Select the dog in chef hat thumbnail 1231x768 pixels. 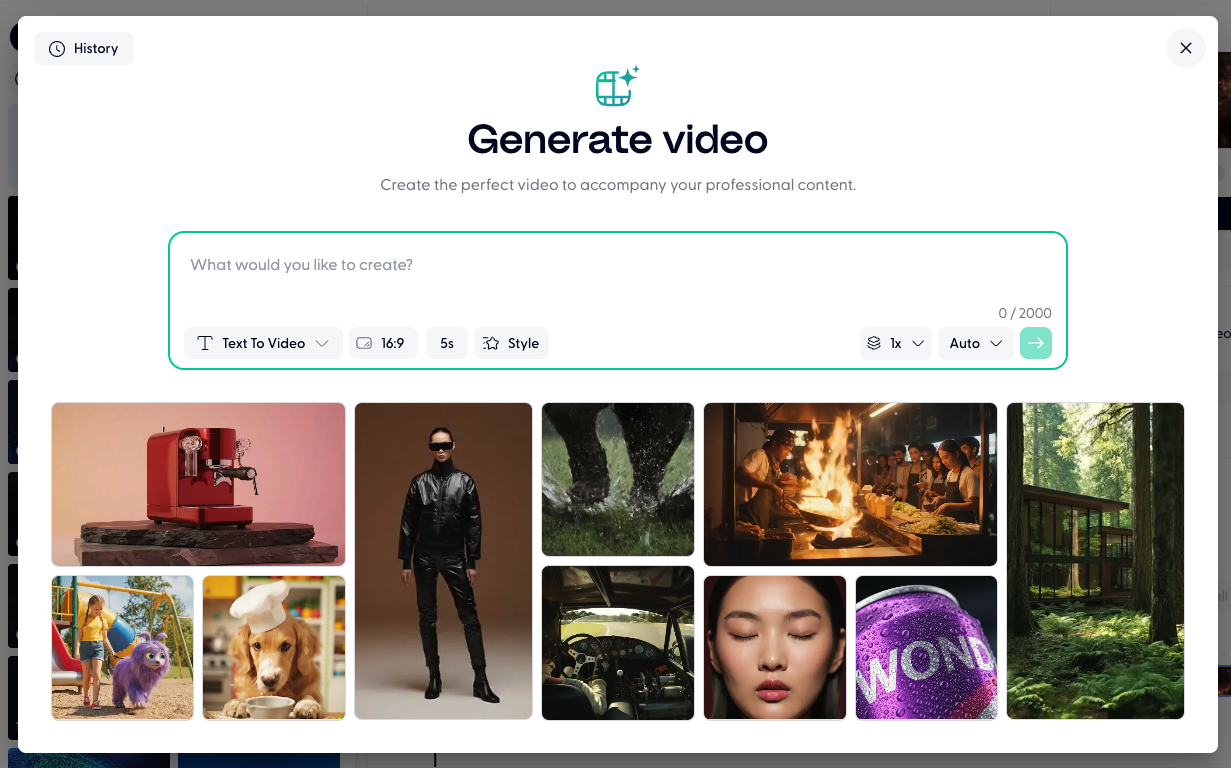pos(274,647)
